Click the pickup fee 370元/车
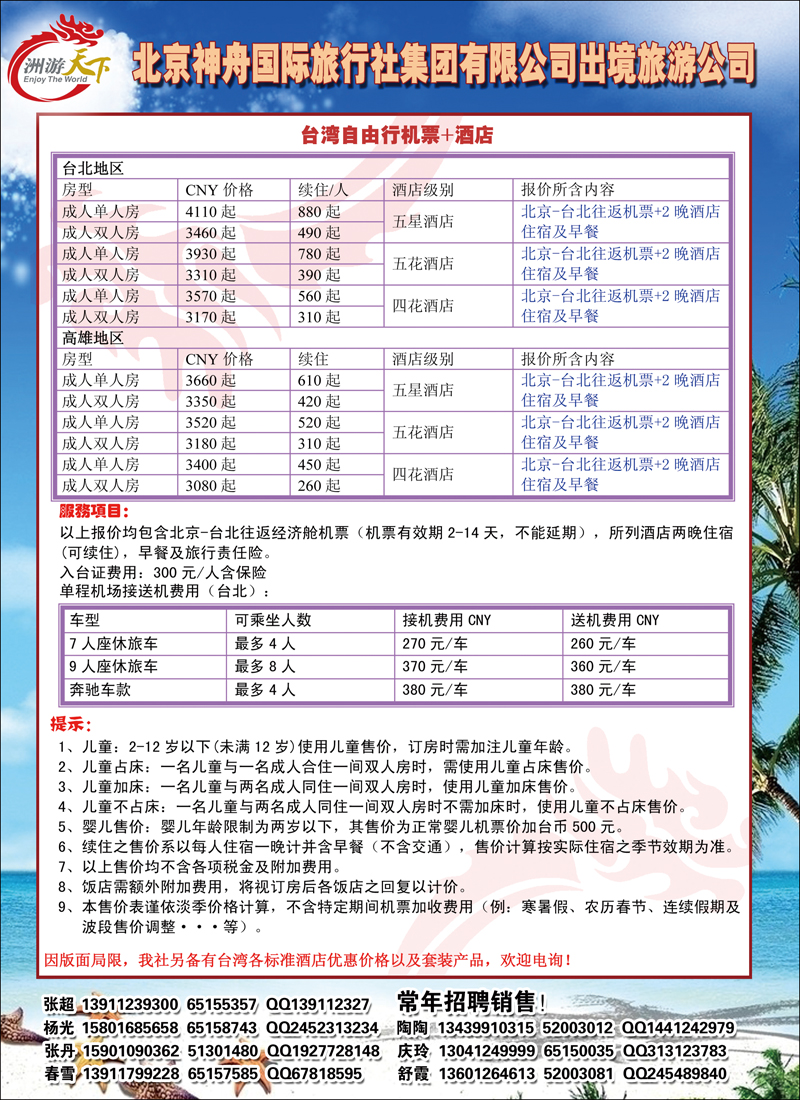 pyautogui.click(x=435, y=666)
